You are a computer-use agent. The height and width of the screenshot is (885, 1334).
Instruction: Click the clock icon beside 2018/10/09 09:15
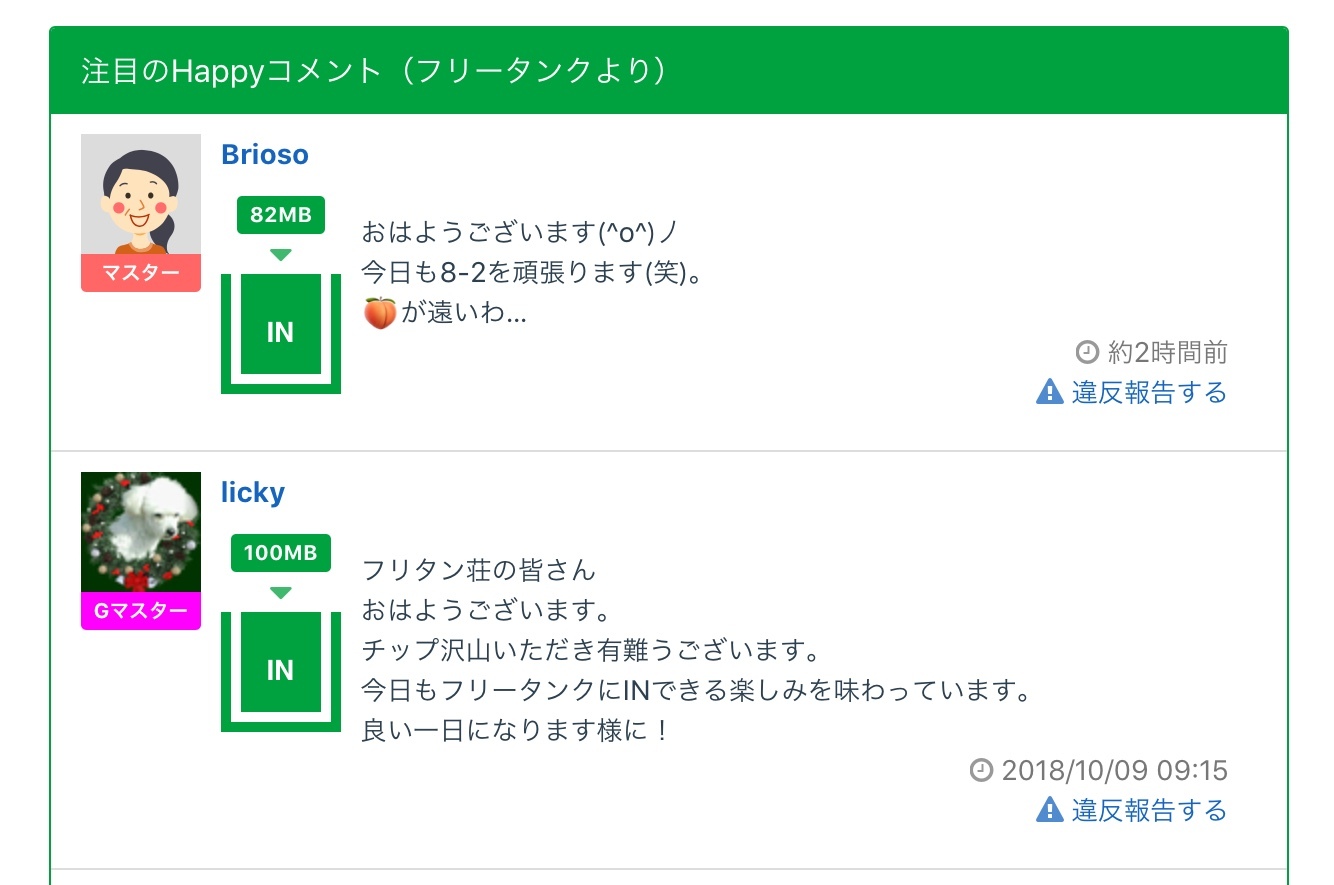tap(982, 770)
